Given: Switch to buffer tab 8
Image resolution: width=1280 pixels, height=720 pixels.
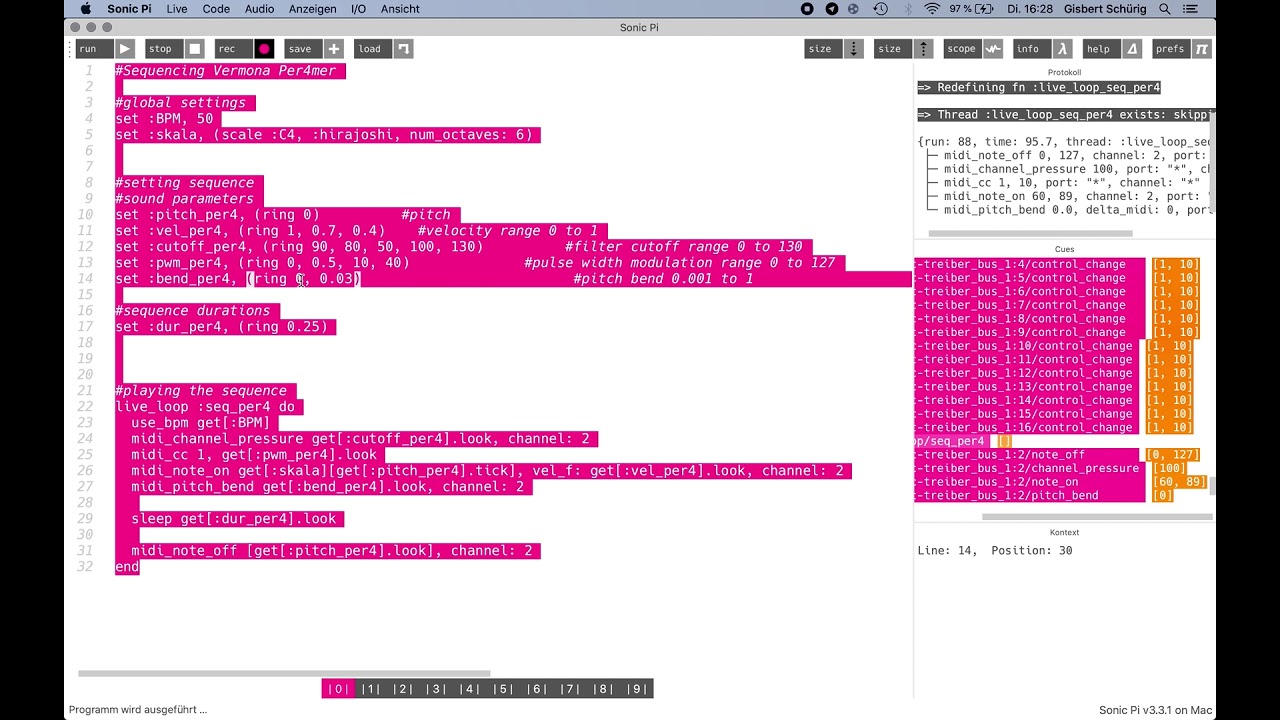Looking at the screenshot, I should 602,688.
